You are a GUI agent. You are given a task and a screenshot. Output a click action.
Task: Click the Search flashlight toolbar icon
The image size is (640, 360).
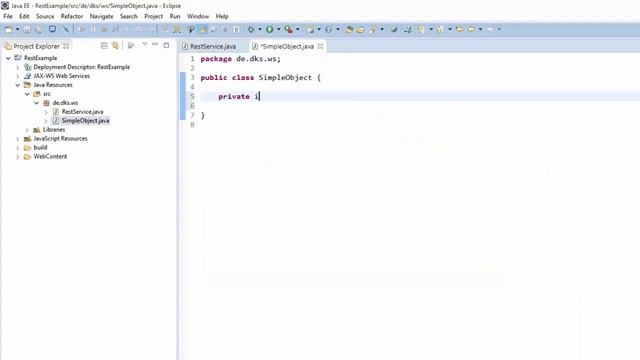pos(373,29)
